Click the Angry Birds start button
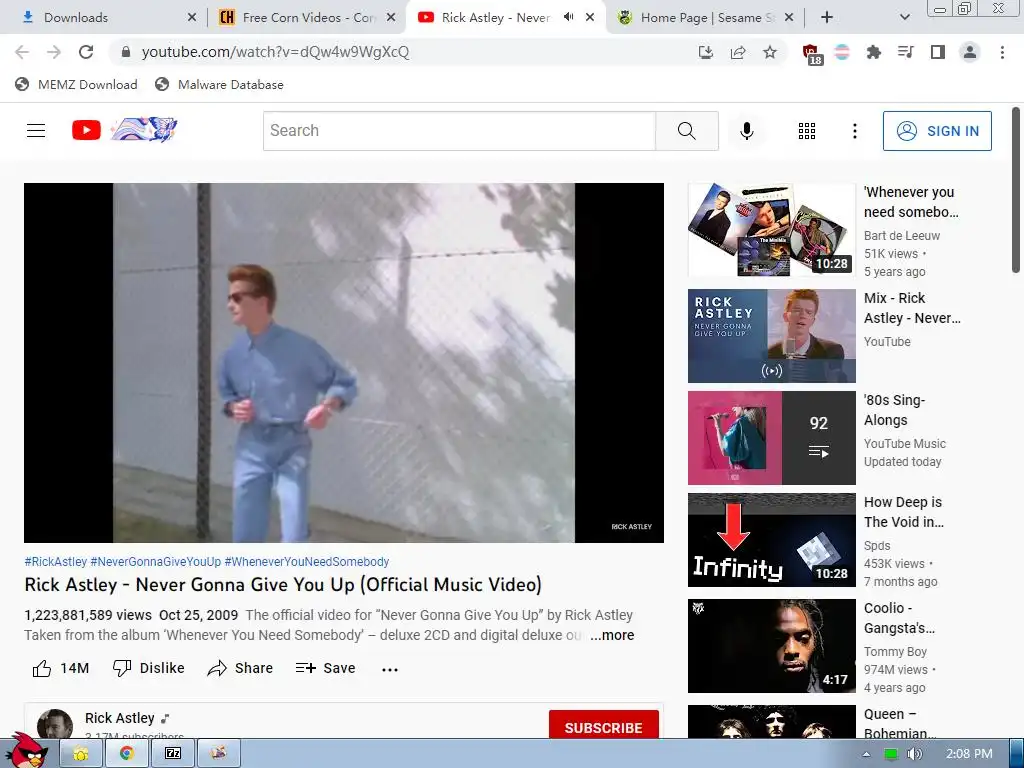 [x=29, y=751]
